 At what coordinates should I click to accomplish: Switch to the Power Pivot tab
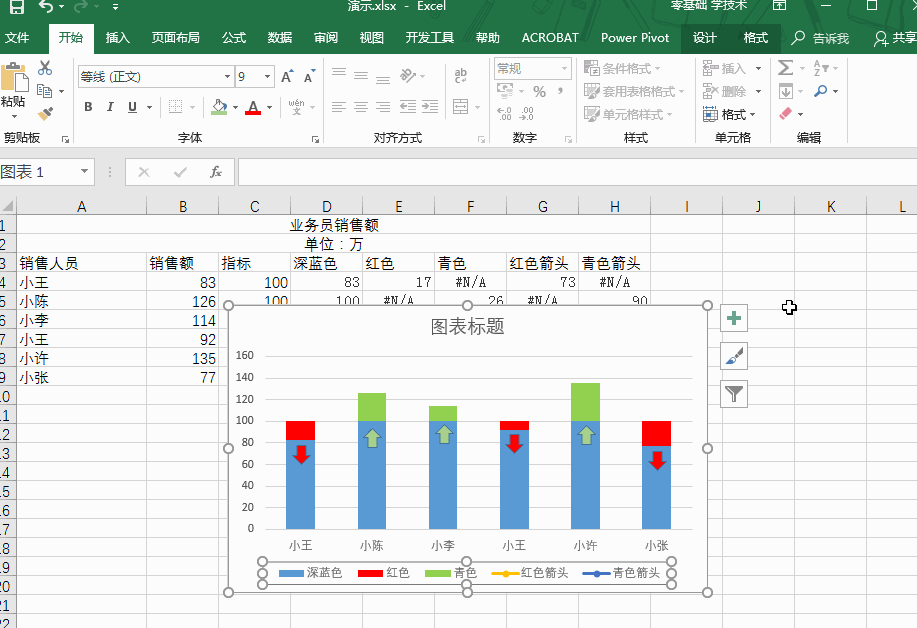coord(635,38)
